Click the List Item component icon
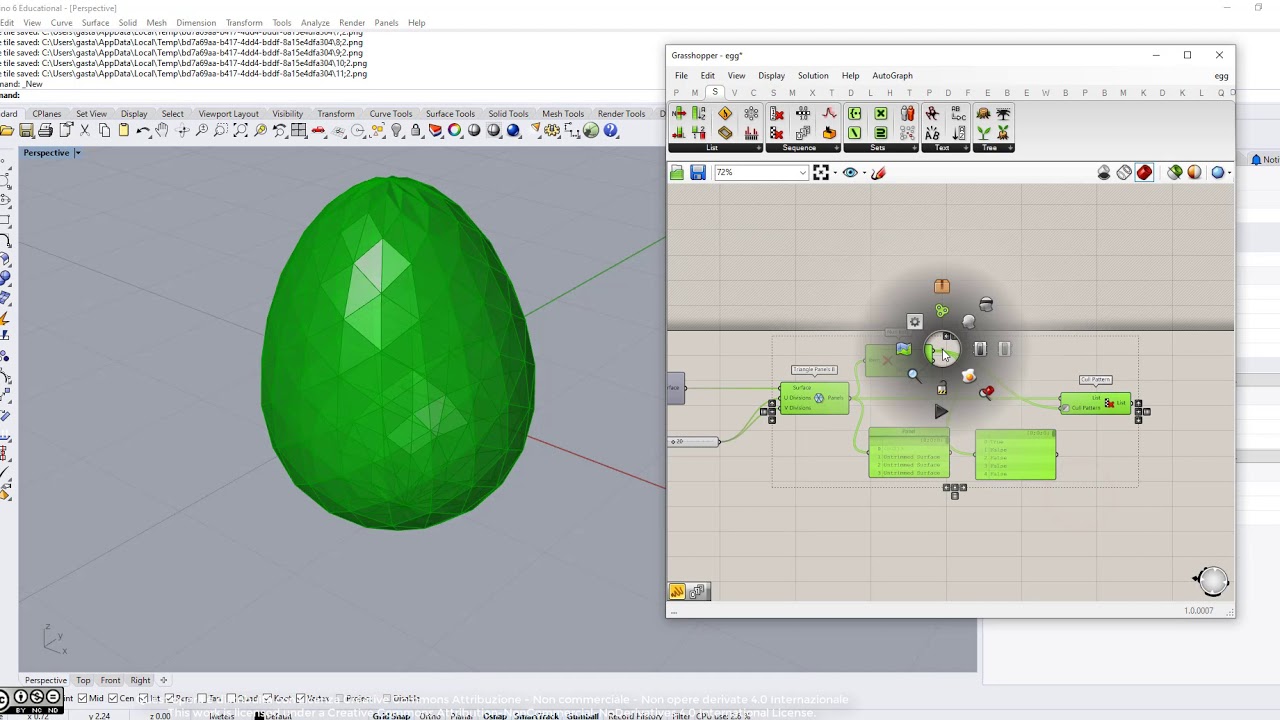Screen dimensions: 1280x720 pyautogui.click(x=679, y=113)
